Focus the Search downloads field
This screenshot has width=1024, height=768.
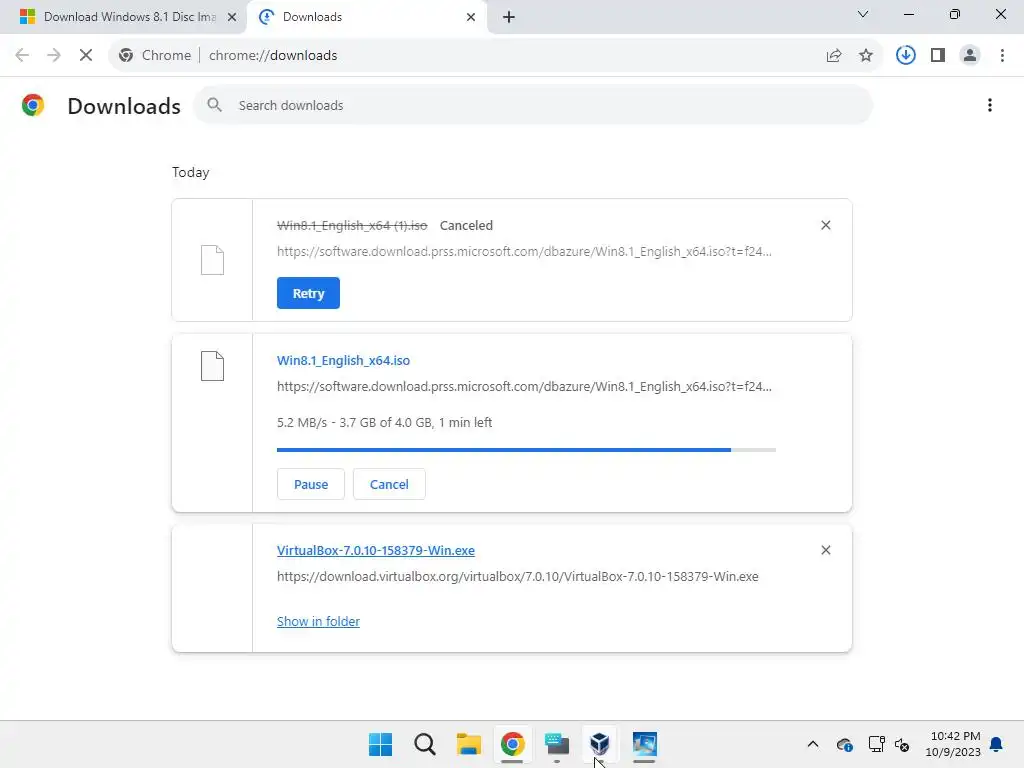533,105
